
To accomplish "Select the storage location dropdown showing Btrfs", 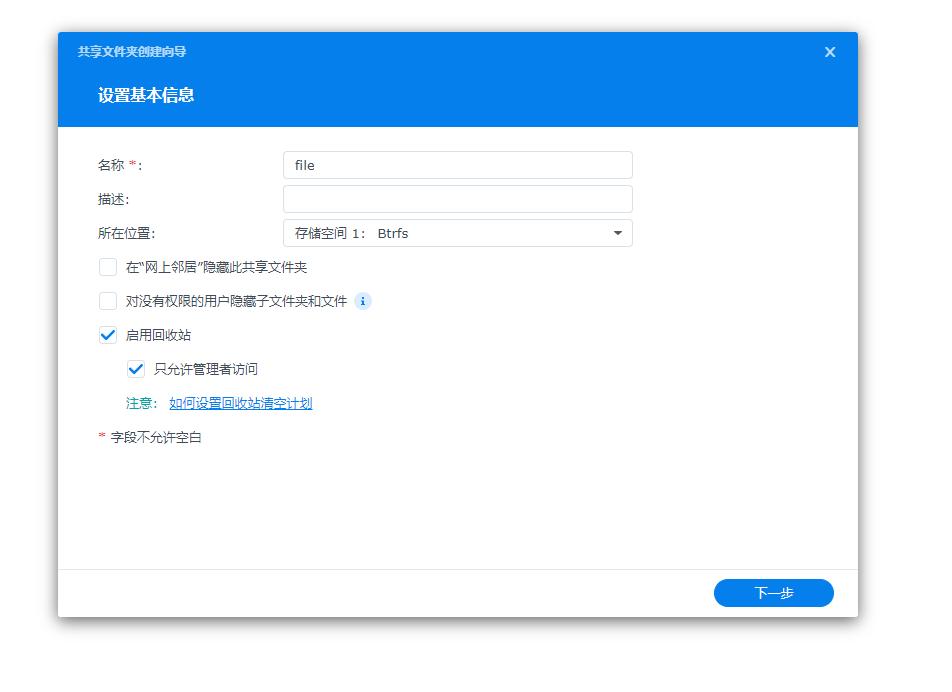I will click(457, 232).
